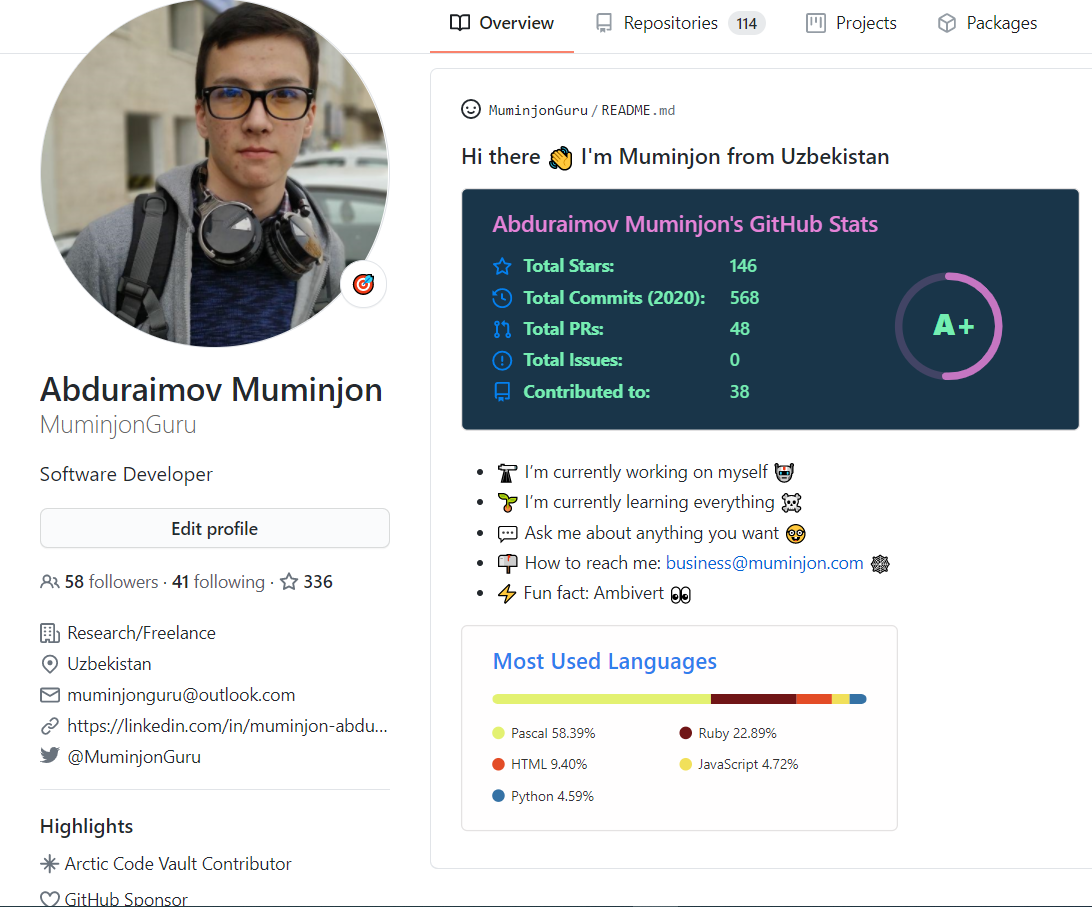Viewport: 1092px width, 907px height.
Task: Click the speech bubble Ask me icon
Action: point(507,534)
